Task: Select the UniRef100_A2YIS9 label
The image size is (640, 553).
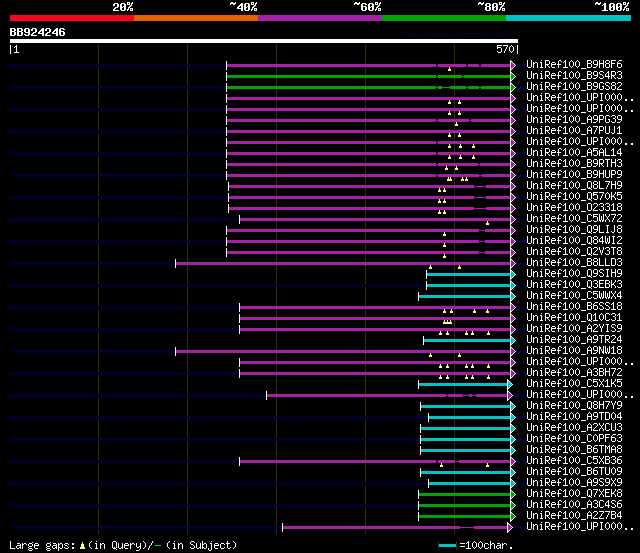Action: (x=574, y=329)
